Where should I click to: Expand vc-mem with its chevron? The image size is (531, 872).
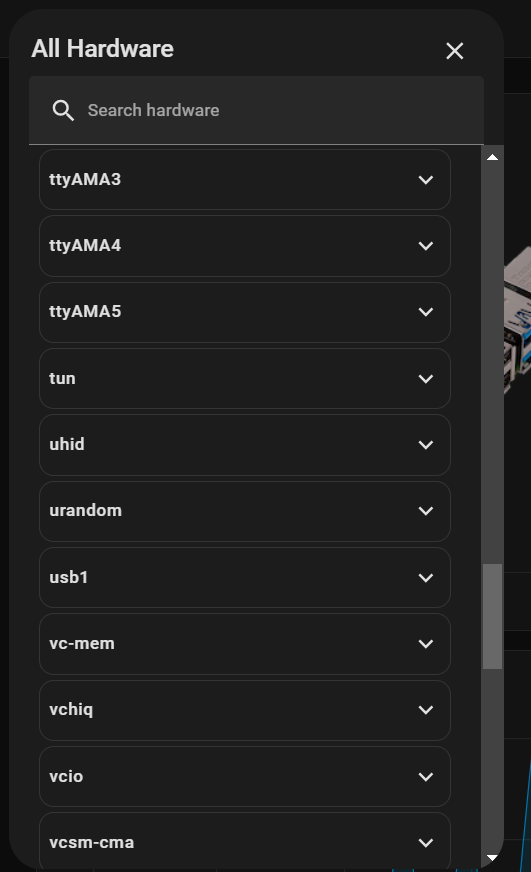[426, 644]
